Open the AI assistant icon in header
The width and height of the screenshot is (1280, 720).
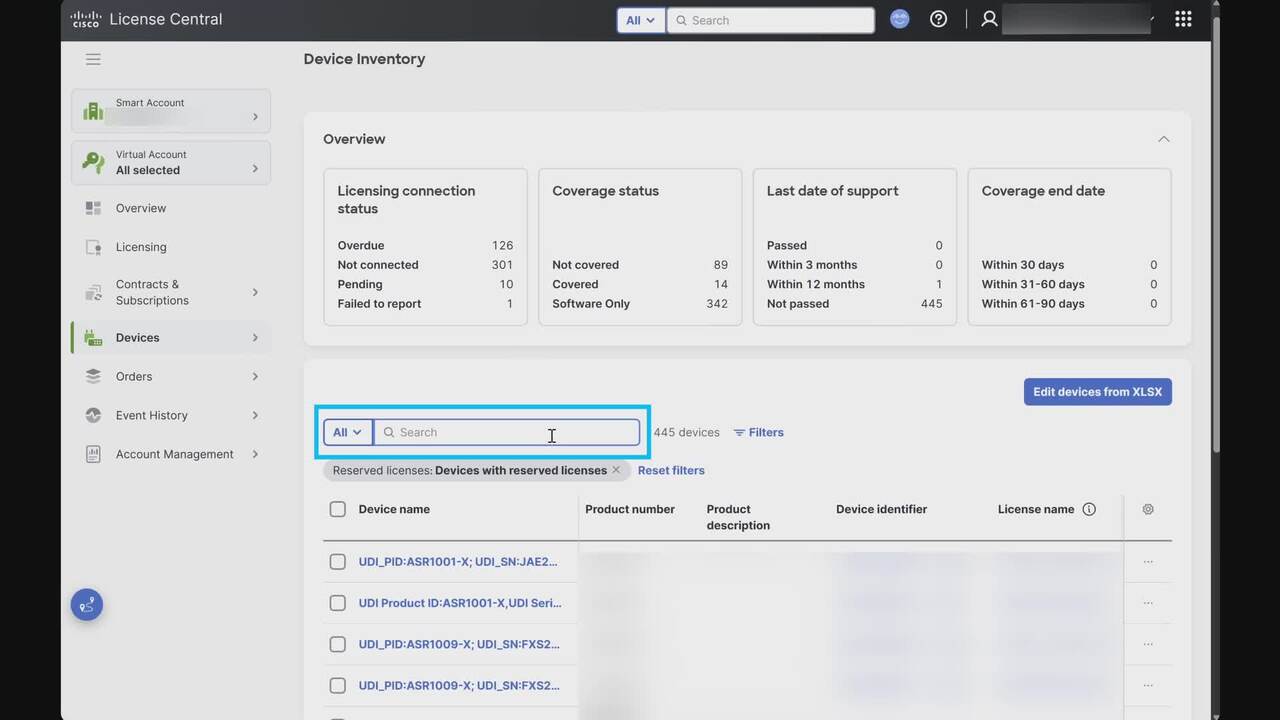(900, 19)
